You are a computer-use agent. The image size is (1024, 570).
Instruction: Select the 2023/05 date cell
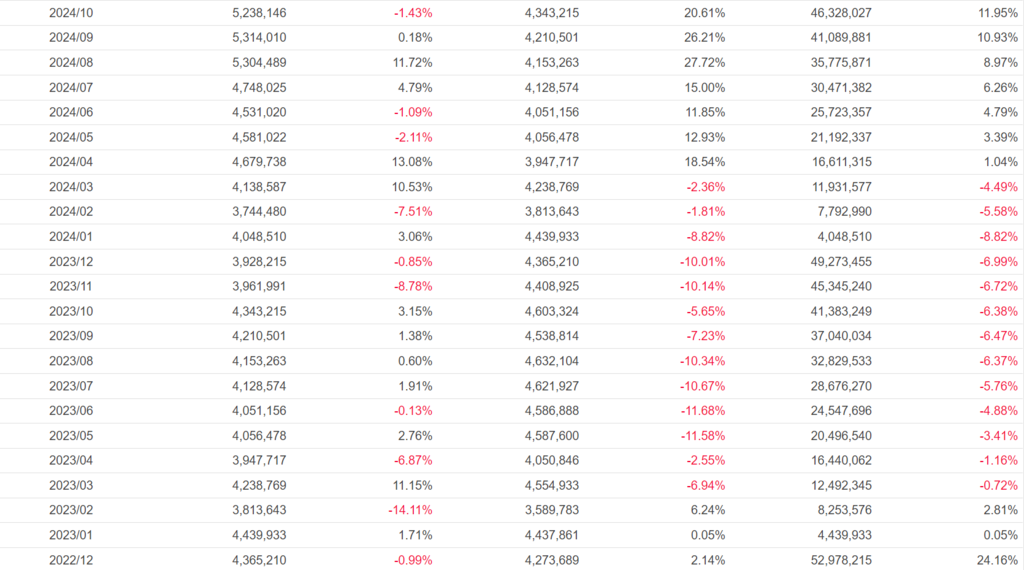[x=70, y=435]
